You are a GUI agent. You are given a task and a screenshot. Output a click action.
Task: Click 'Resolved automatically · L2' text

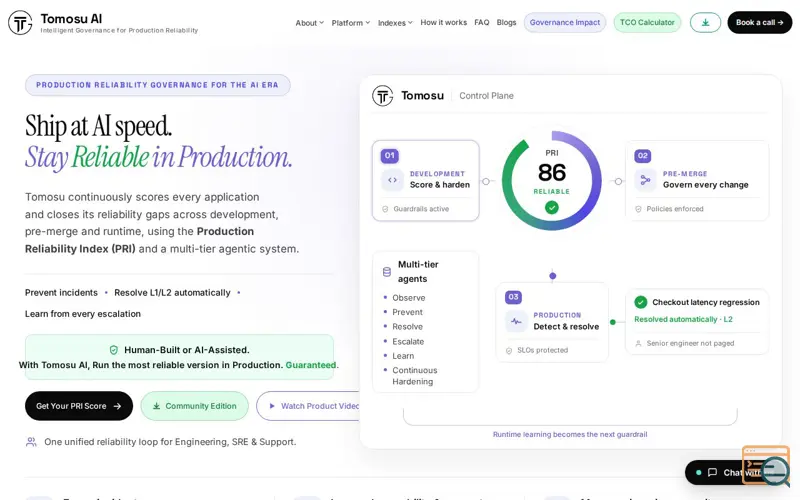[683, 319]
